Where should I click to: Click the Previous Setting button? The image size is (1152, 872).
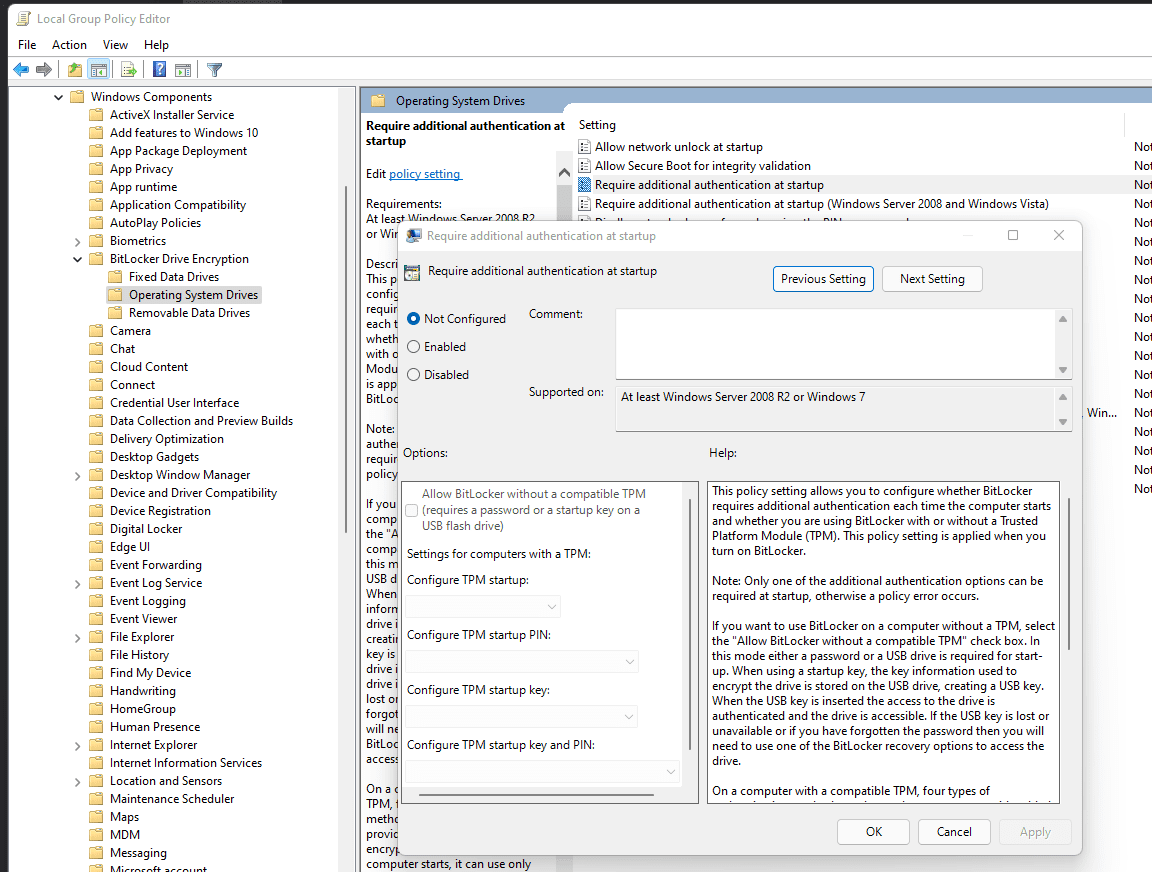pyautogui.click(x=823, y=279)
